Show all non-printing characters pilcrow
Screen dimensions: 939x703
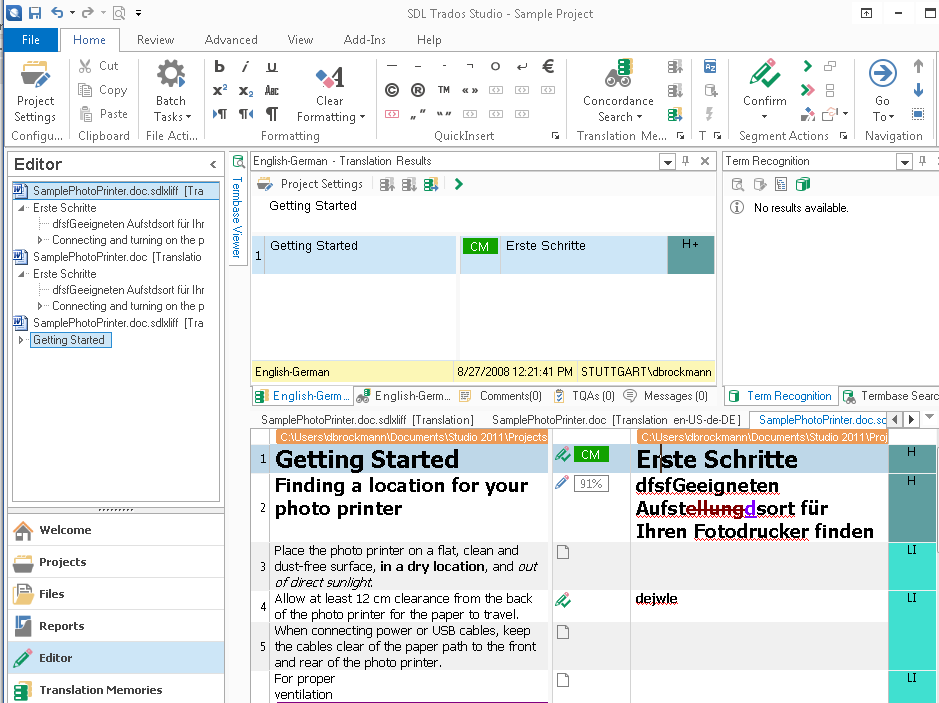pyautogui.click(x=272, y=114)
